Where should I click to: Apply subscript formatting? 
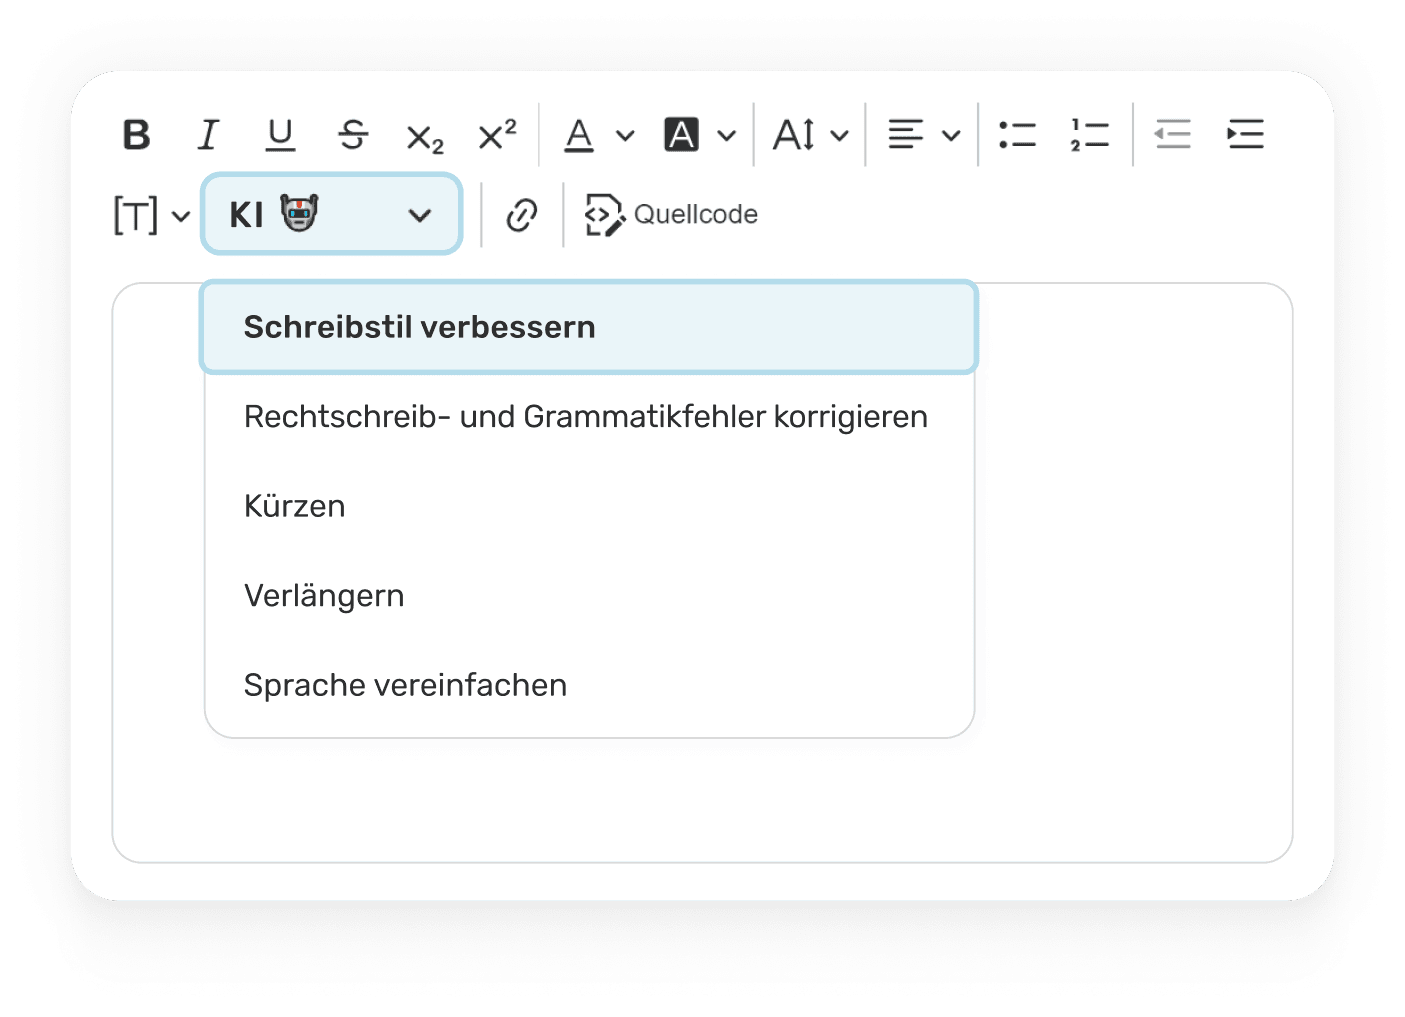click(x=424, y=136)
